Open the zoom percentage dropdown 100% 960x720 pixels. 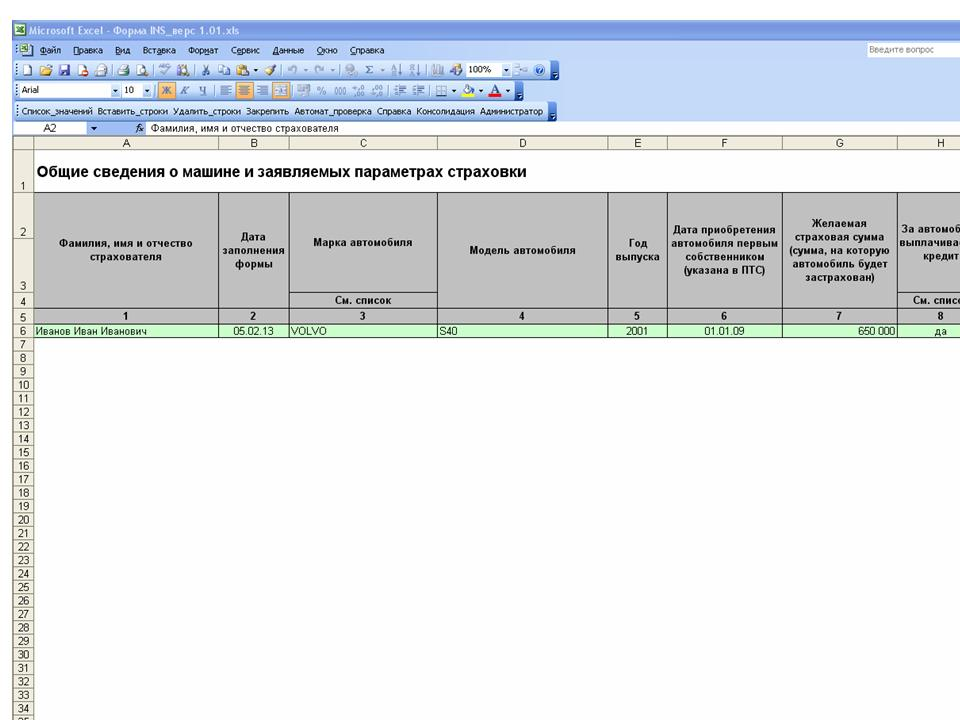coord(506,70)
